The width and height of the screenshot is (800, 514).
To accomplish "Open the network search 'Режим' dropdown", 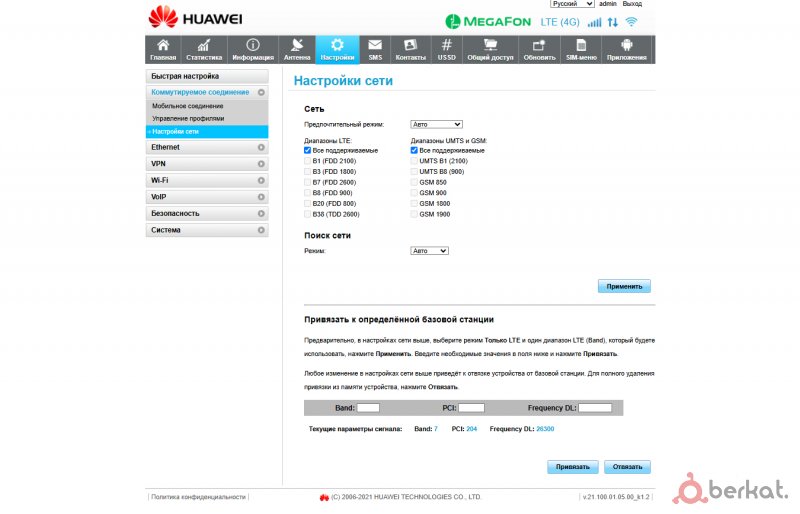I will click(x=430, y=251).
